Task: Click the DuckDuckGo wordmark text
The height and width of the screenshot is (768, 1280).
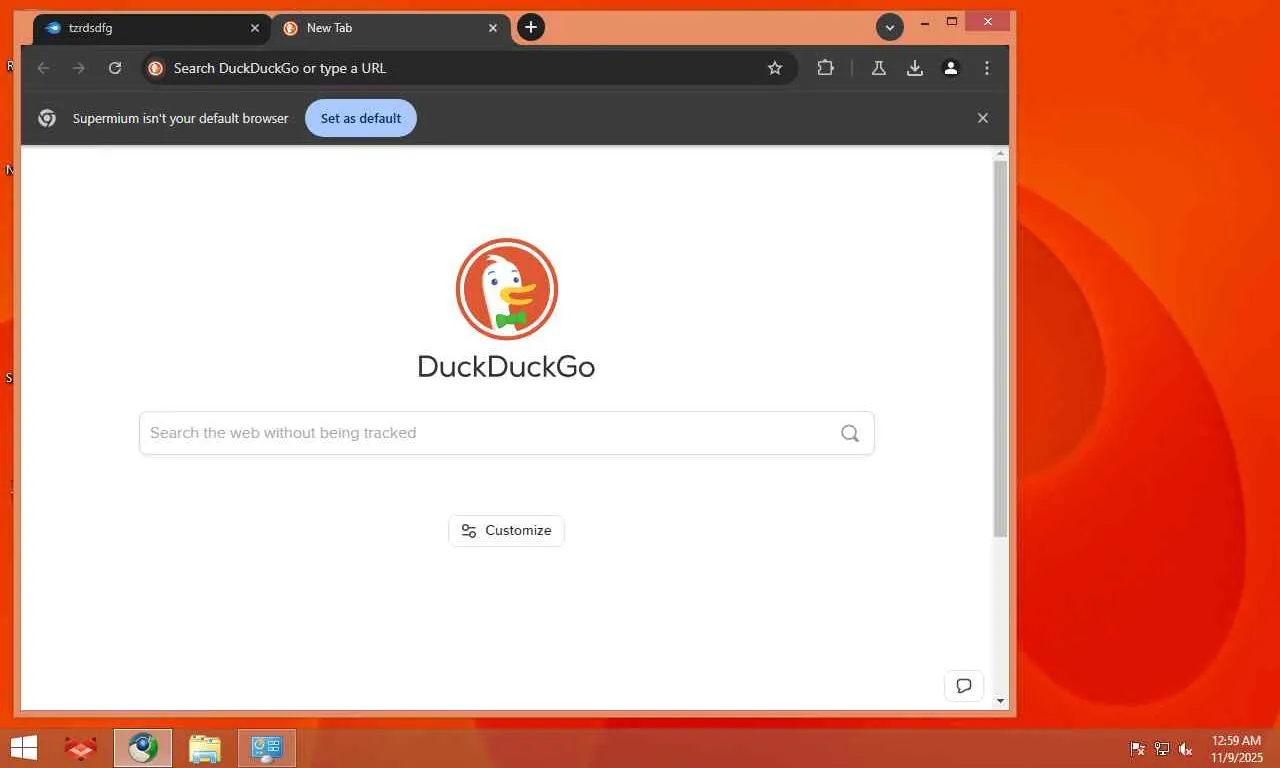Action: pyautogui.click(x=506, y=367)
